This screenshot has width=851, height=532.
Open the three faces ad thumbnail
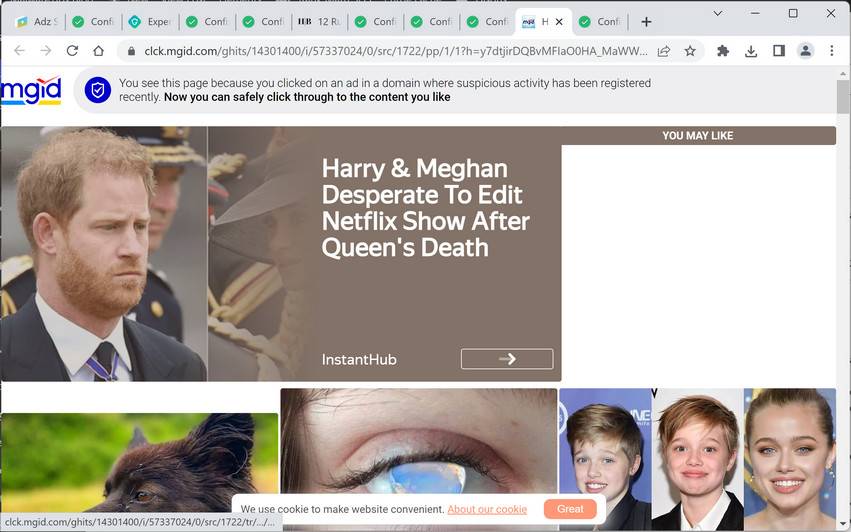697,459
